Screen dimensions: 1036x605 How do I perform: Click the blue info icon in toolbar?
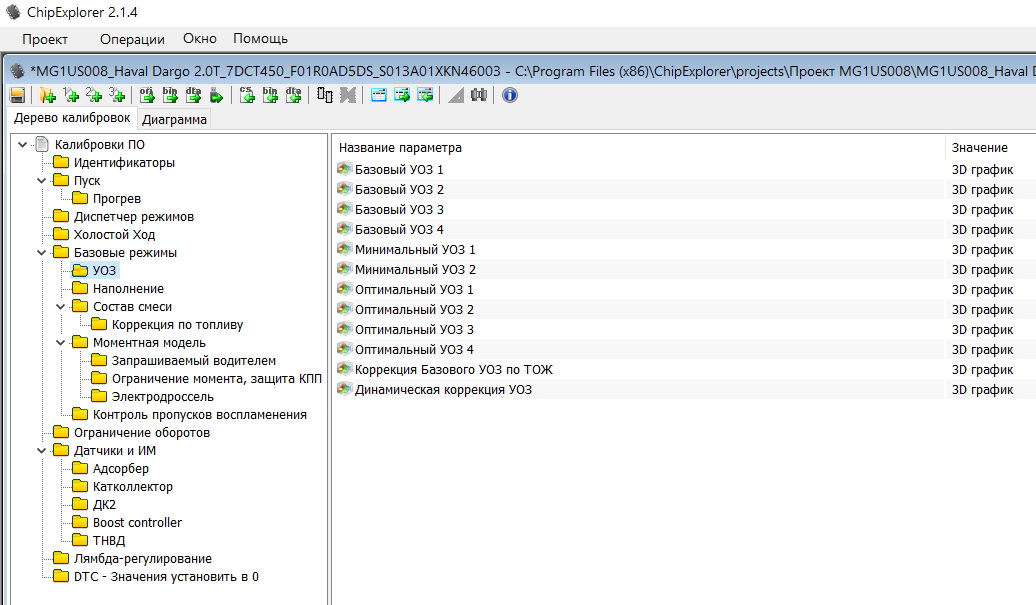(x=510, y=95)
